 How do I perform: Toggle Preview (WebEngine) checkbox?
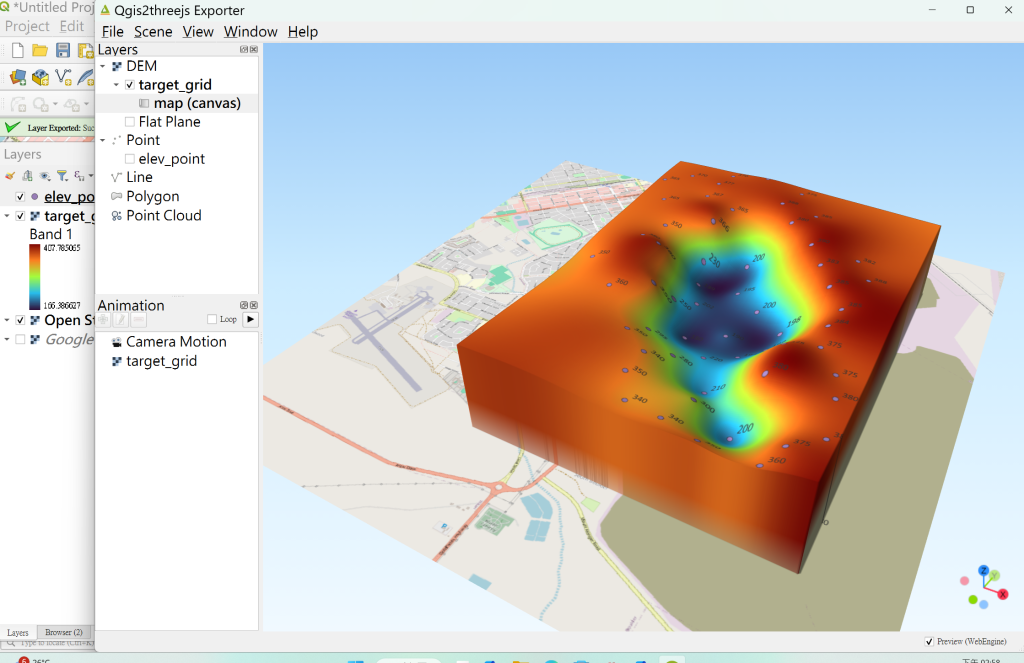pyautogui.click(x=929, y=641)
